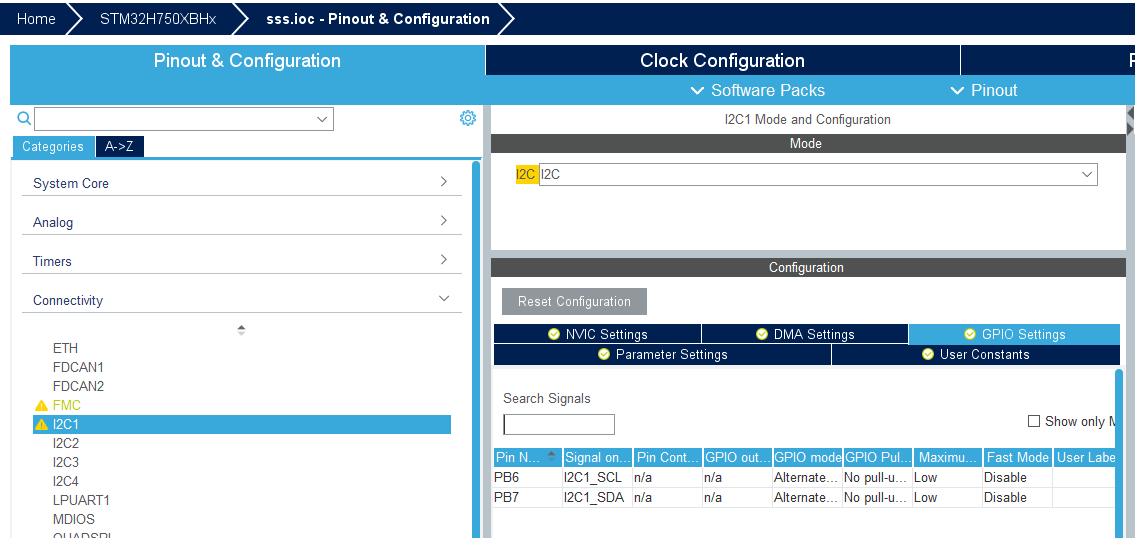Open the NVIC Settings tab
Viewport: 1135px width, 538px height.
(597, 334)
